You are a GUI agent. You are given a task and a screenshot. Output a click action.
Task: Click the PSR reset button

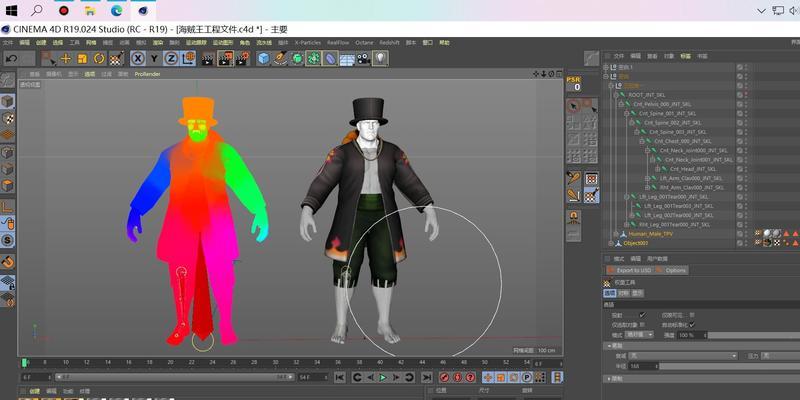573,84
